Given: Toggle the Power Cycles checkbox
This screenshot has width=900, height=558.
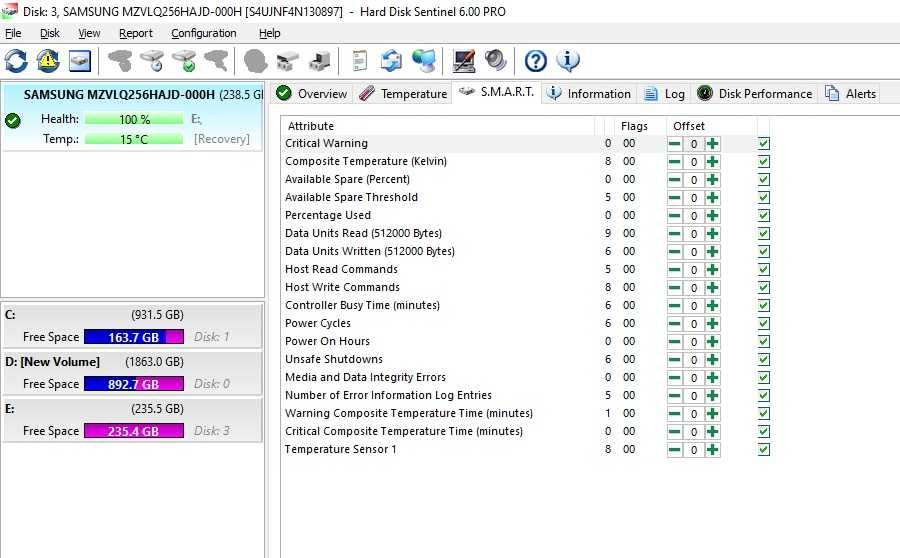Looking at the screenshot, I should tap(763, 324).
